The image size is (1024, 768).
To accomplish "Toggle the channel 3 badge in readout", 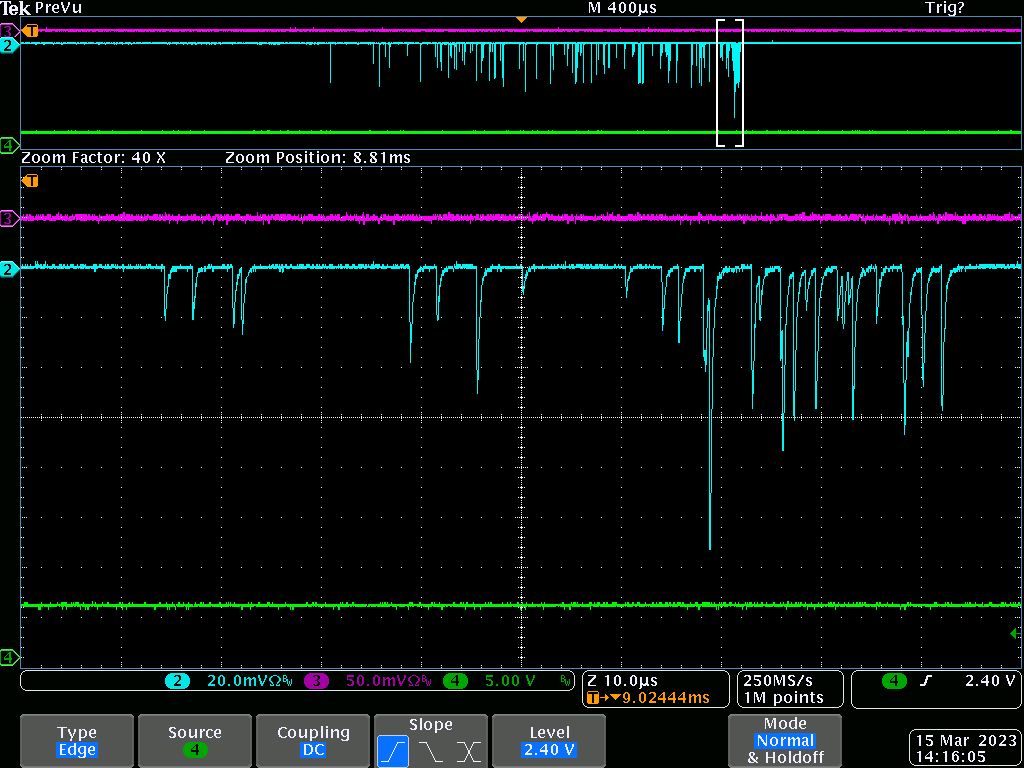I will pyautogui.click(x=316, y=681).
